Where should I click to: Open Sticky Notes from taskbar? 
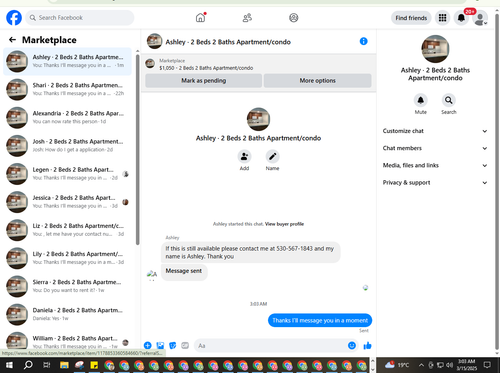pos(94,365)
